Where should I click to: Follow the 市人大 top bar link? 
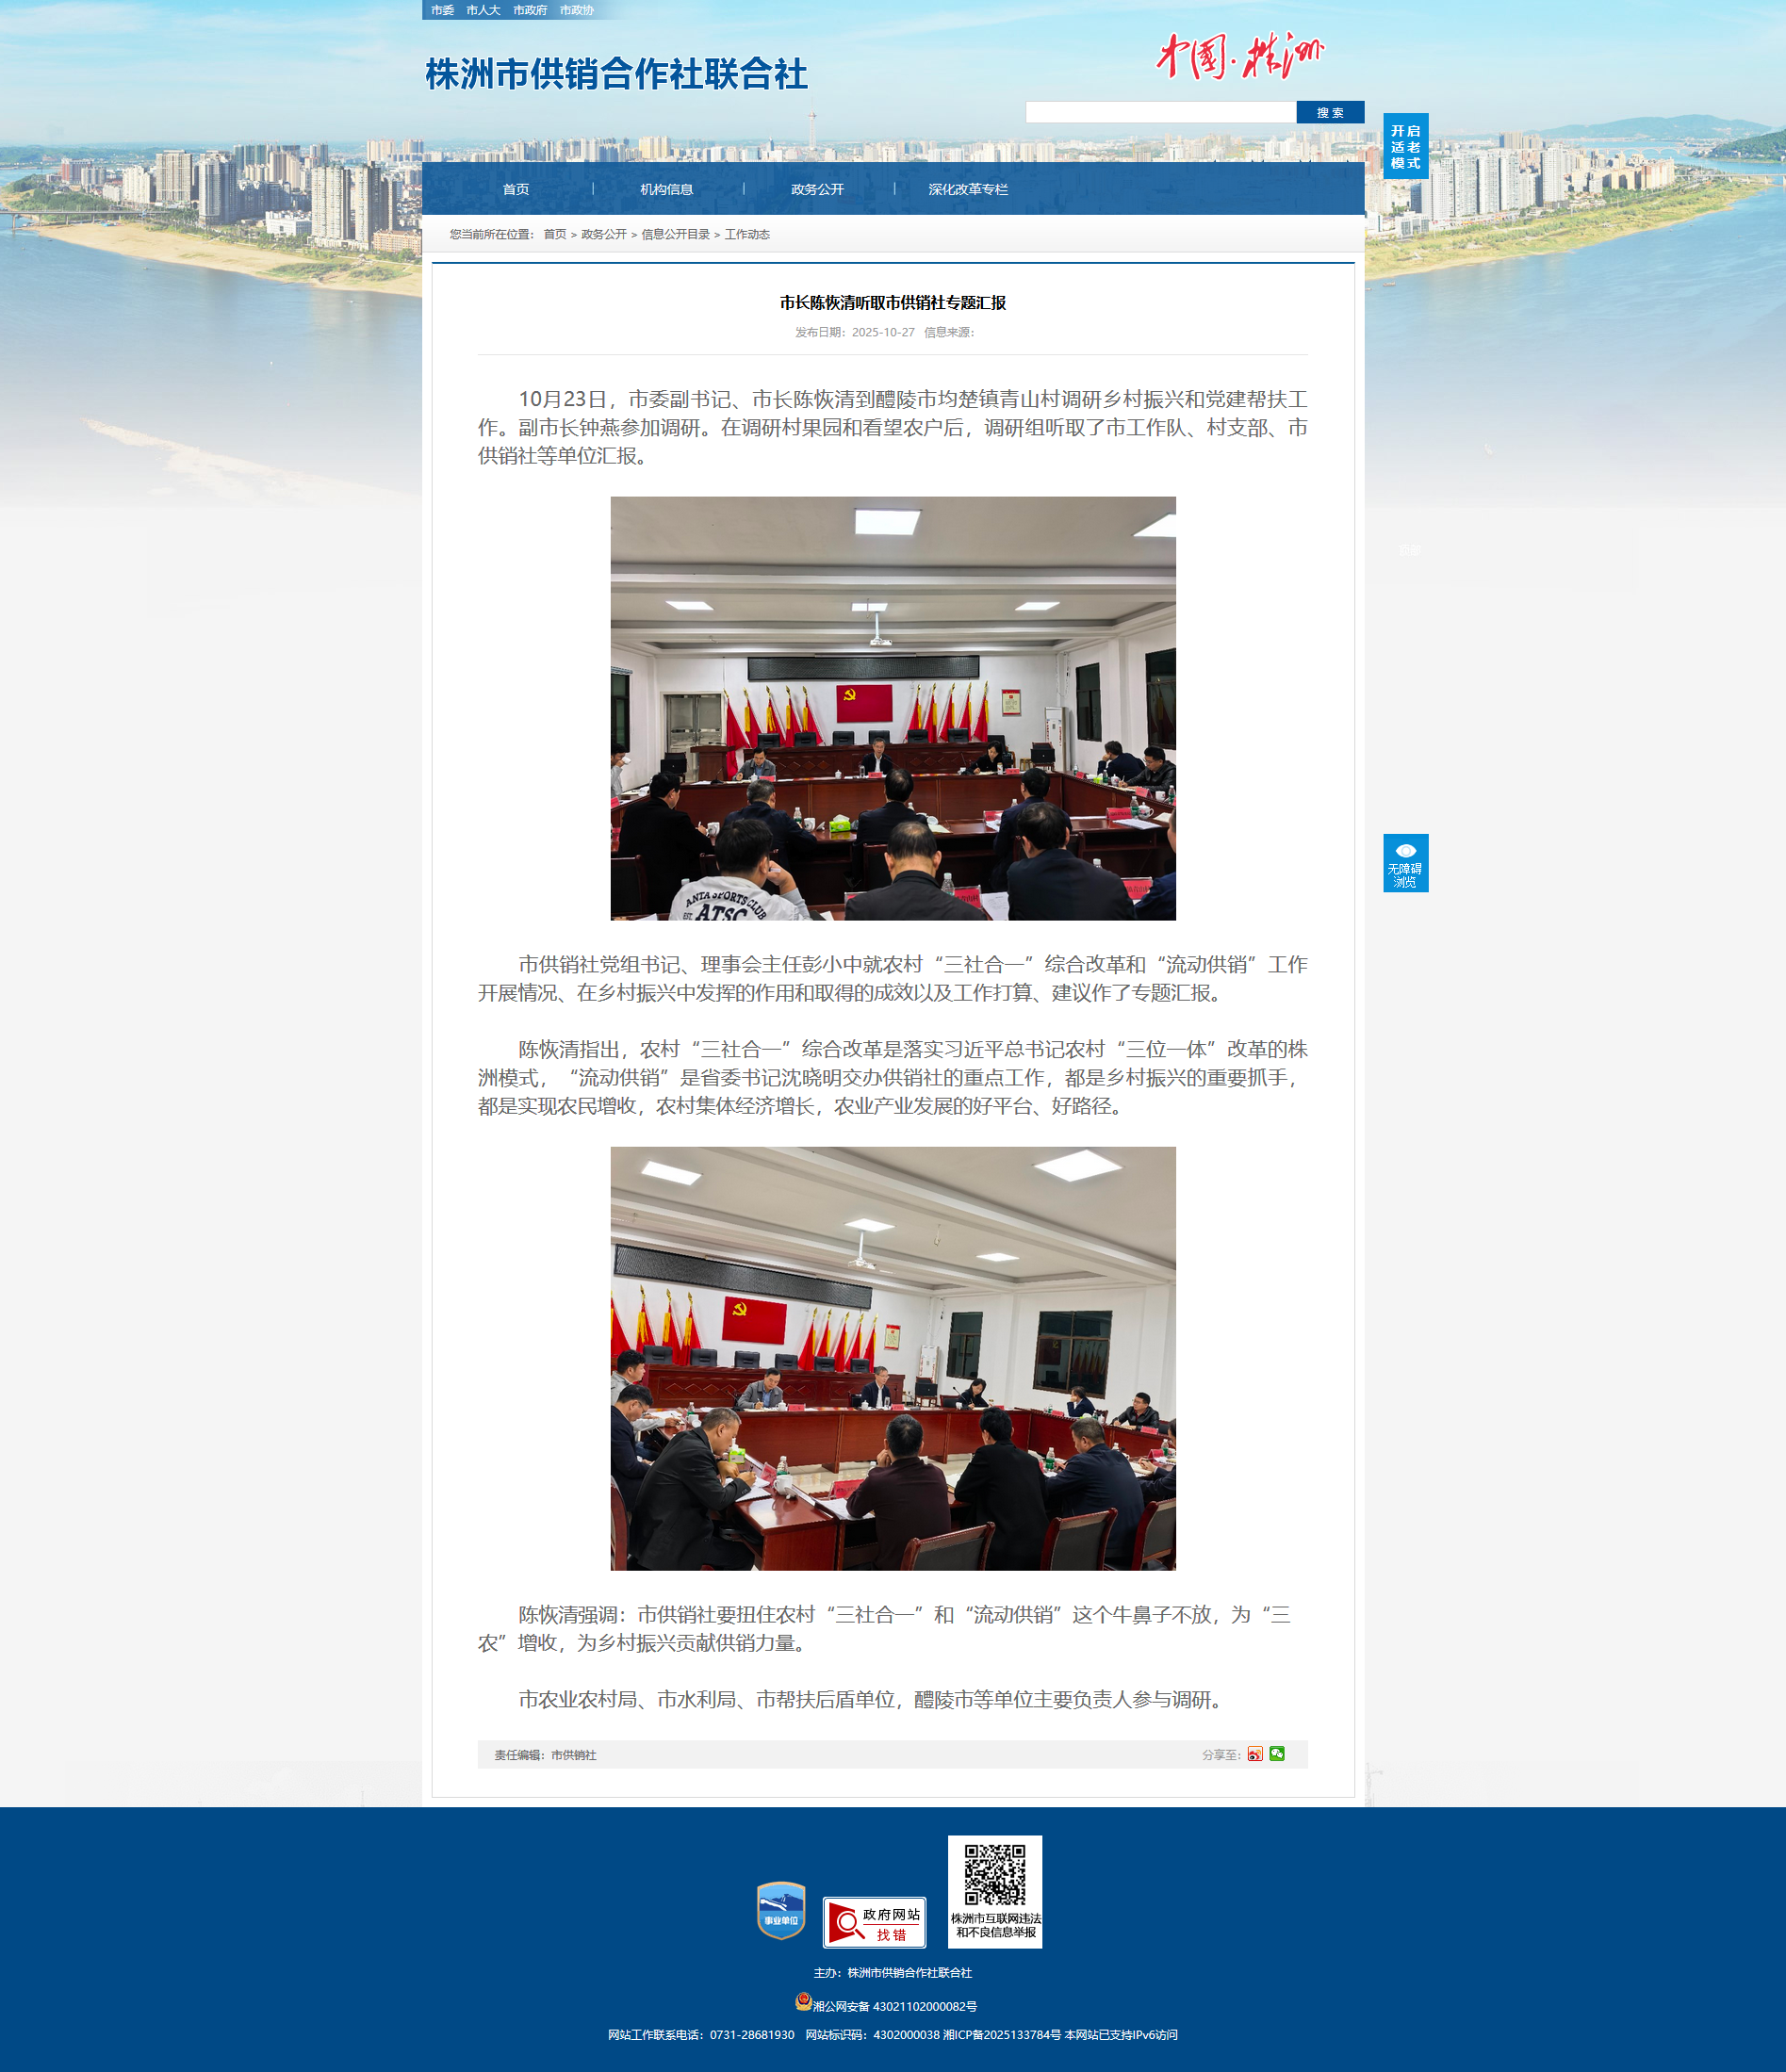(x=483, y=10)
